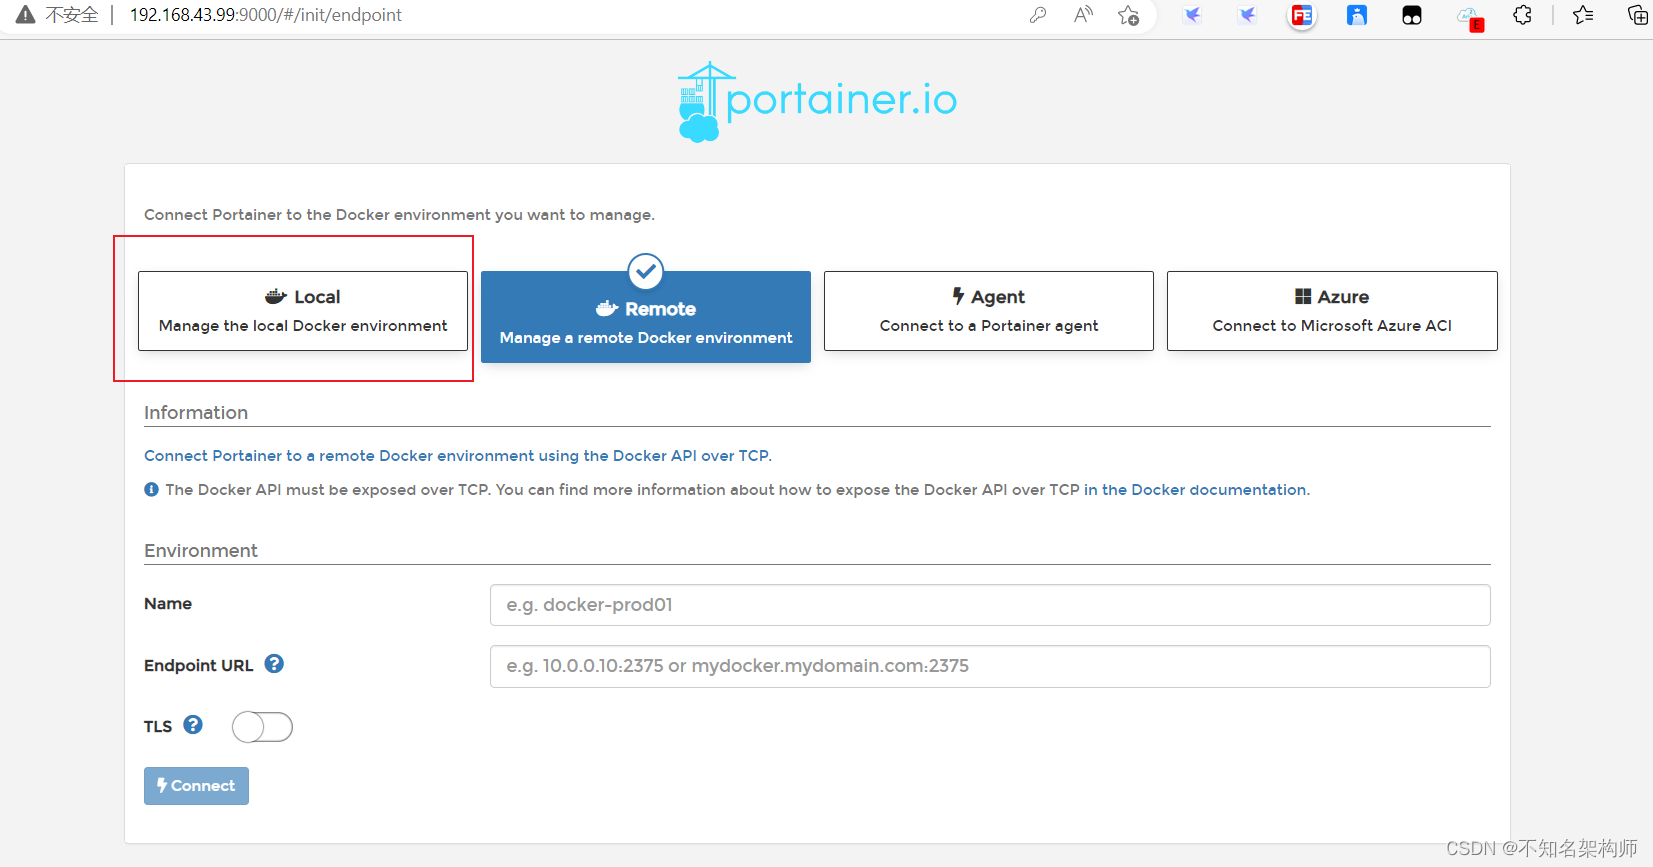Select the Remote Docker environment option
This screenshot has height=867, width=1653.
646,317
